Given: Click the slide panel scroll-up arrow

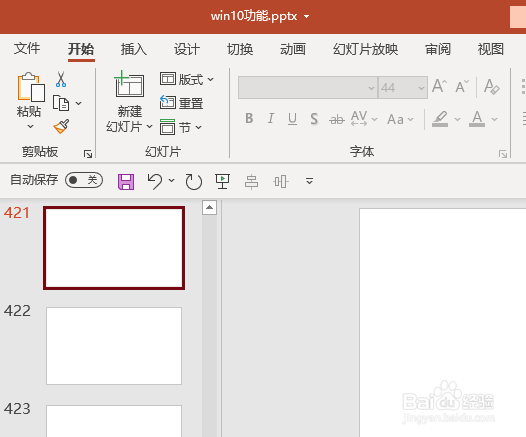Looking at the screenshot, I should (209, 207).
